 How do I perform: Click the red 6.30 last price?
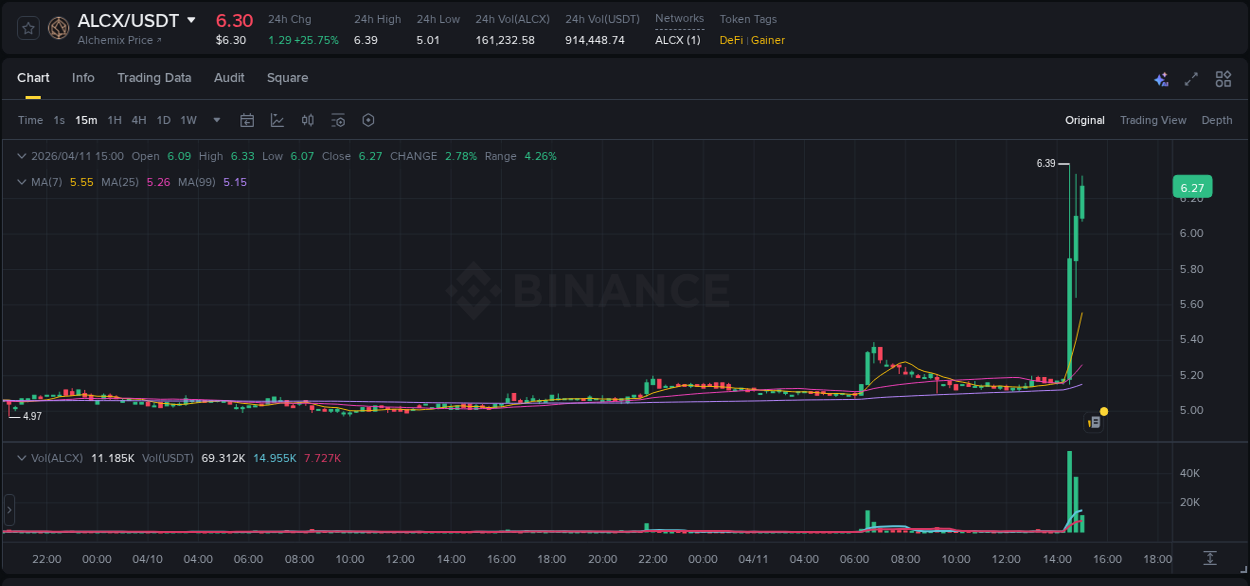pyautogui.click(x=235, y=20)
